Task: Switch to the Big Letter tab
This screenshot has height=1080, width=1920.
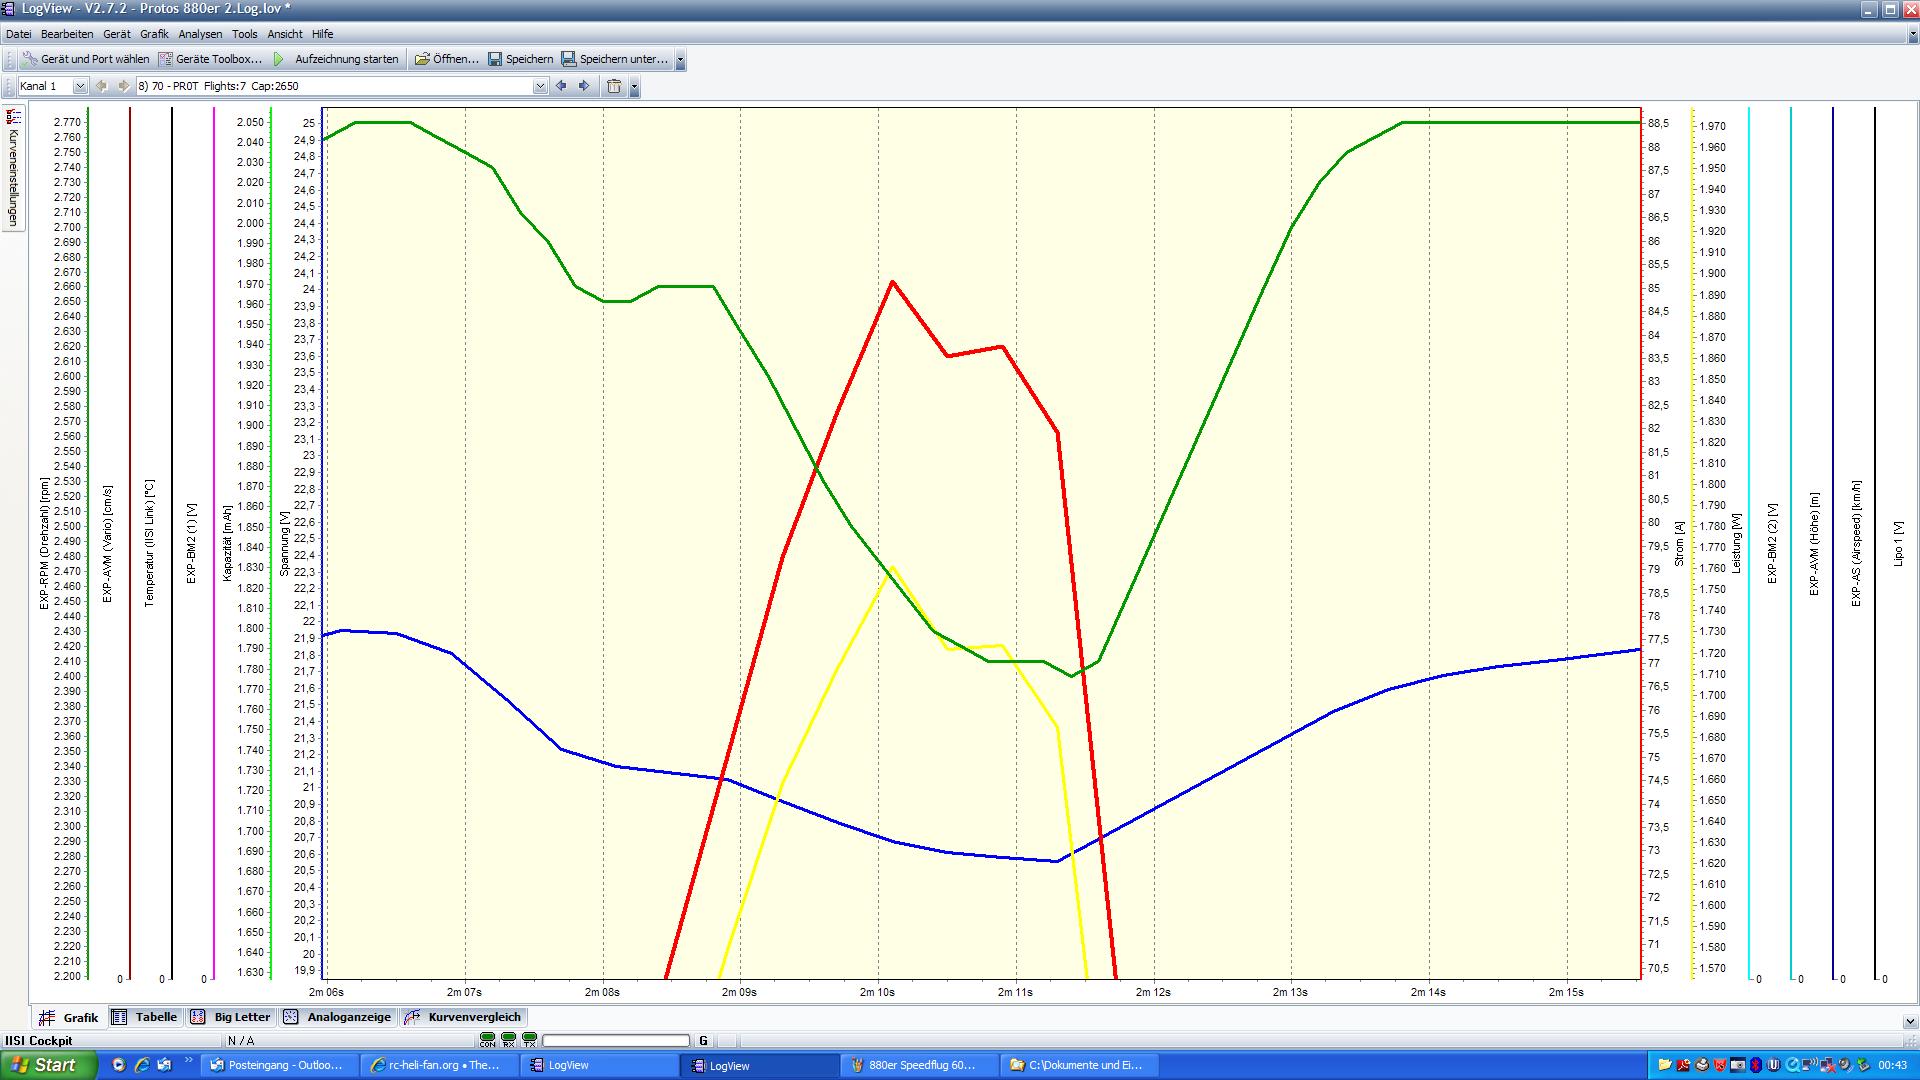Action: coord(231,1017)
